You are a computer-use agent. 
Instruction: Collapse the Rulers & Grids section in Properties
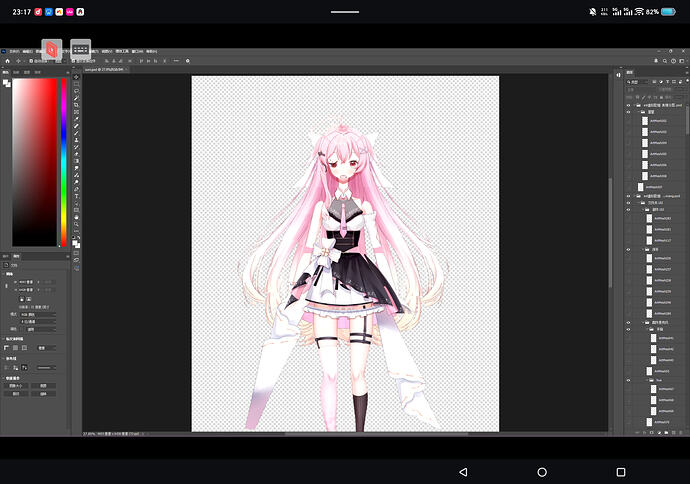4,339
